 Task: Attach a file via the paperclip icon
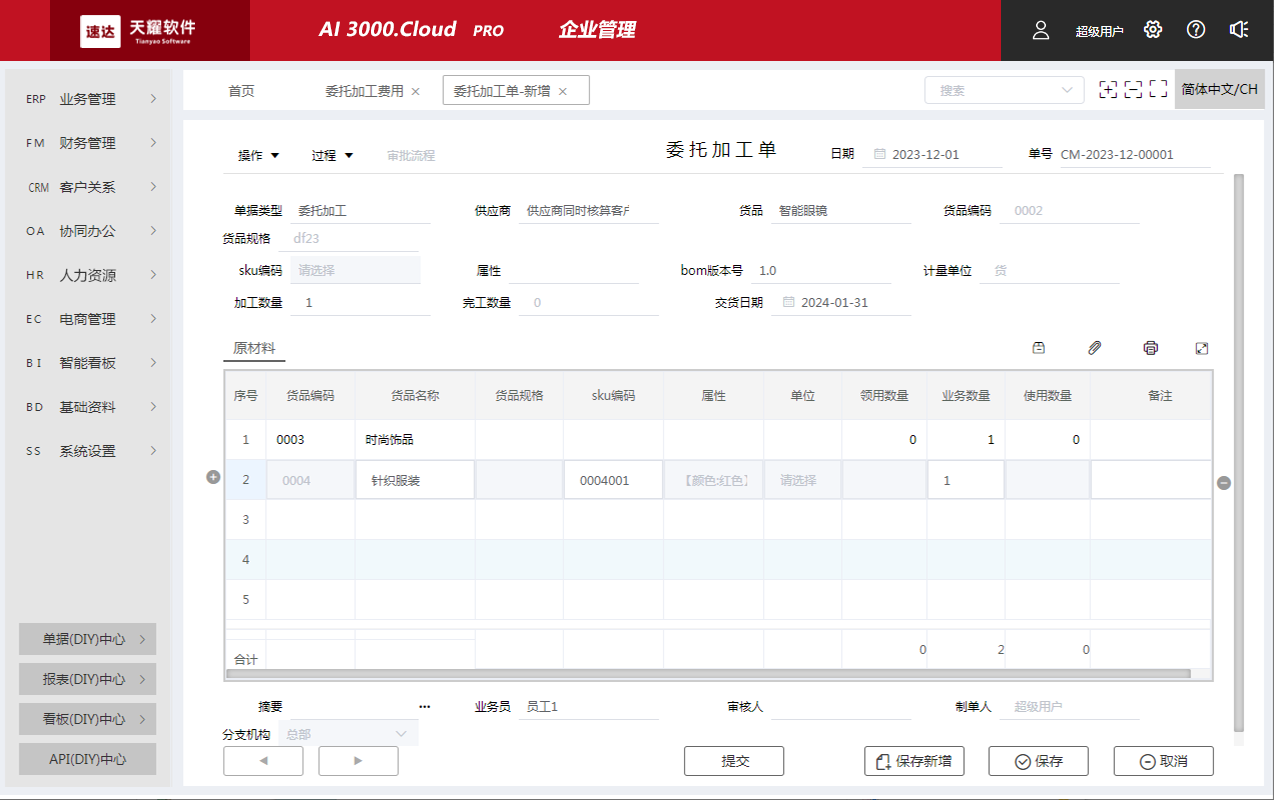click(1094, 347)
